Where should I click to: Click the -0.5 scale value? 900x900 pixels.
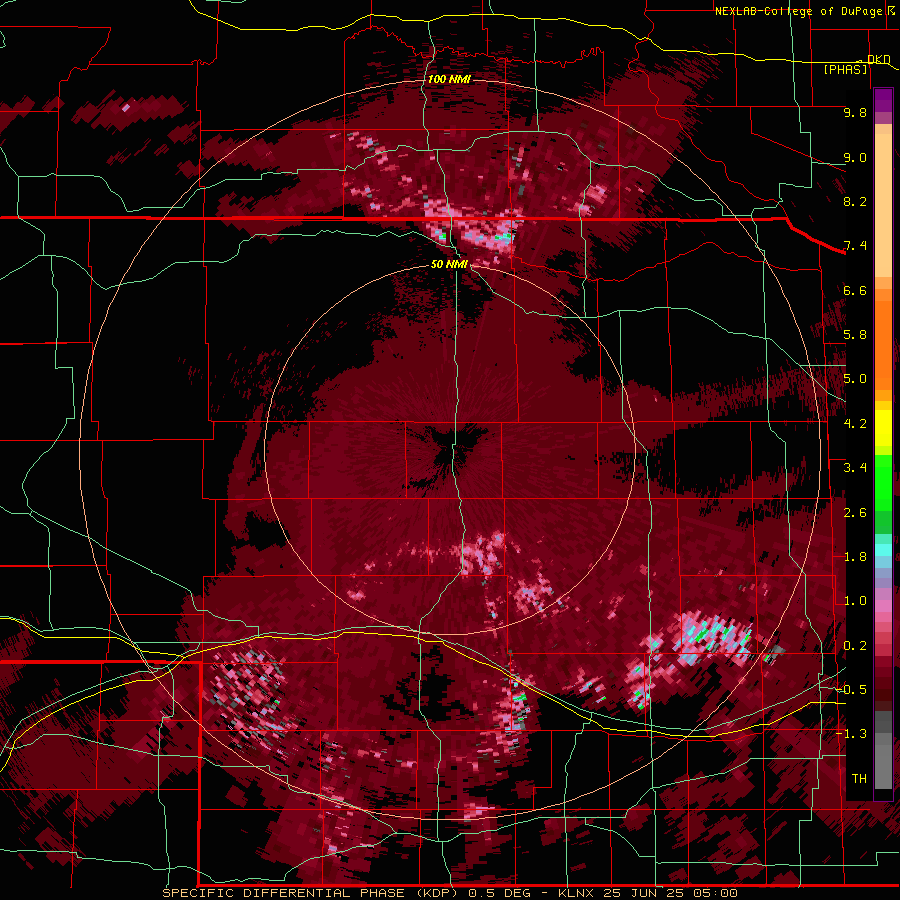coord(852,690)
